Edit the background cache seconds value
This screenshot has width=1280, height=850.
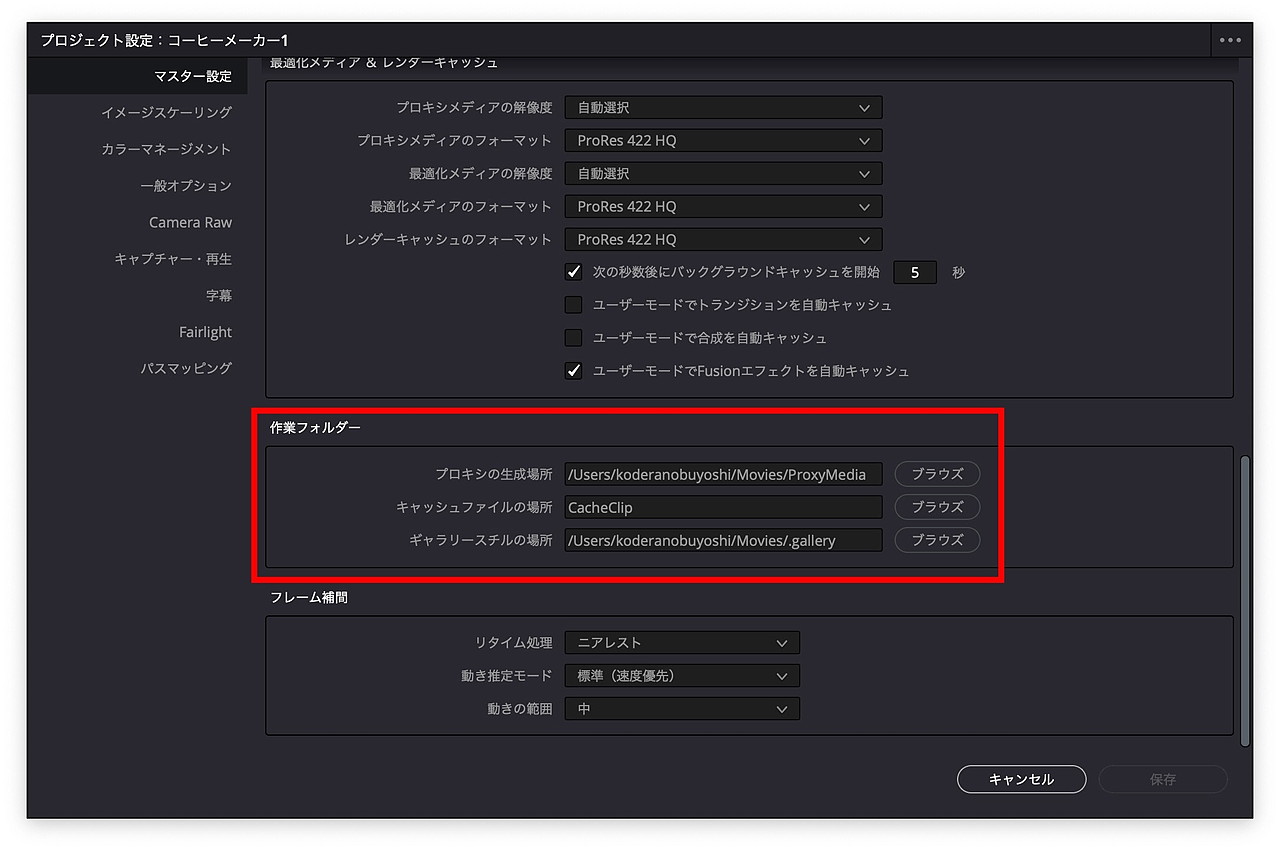tap(914, 271)
